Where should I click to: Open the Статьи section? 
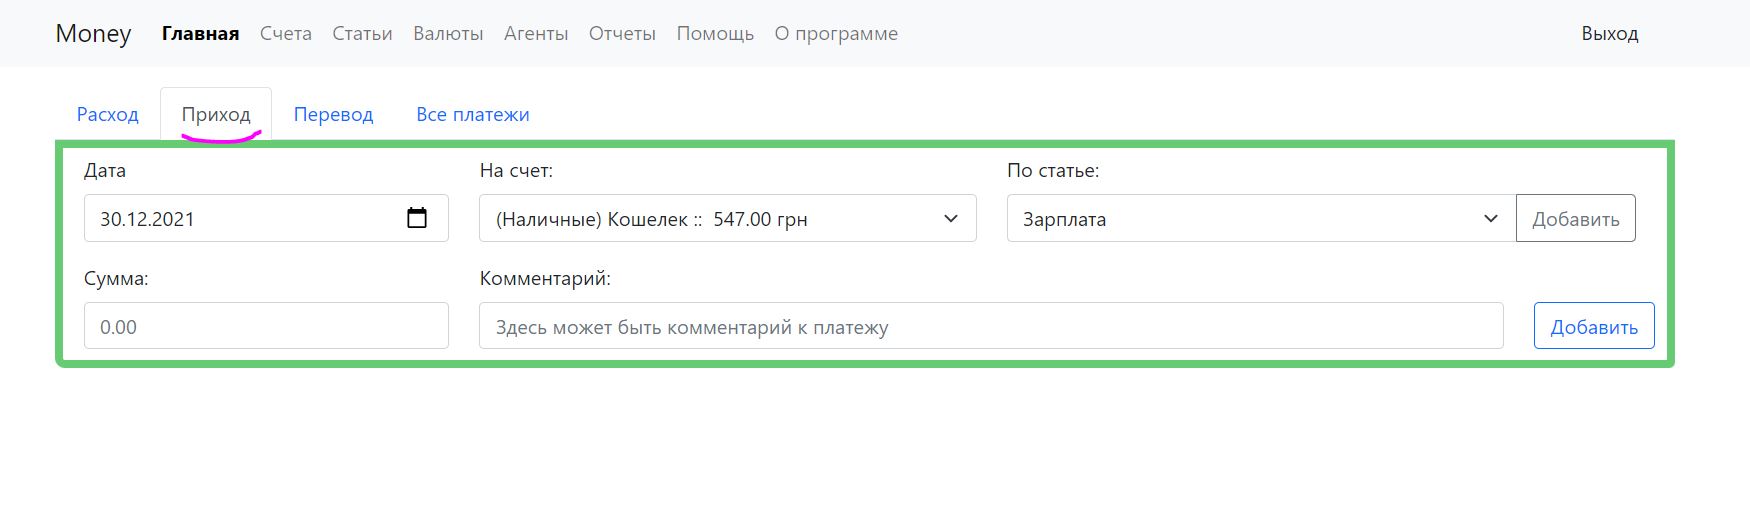(x=362, y=33)
